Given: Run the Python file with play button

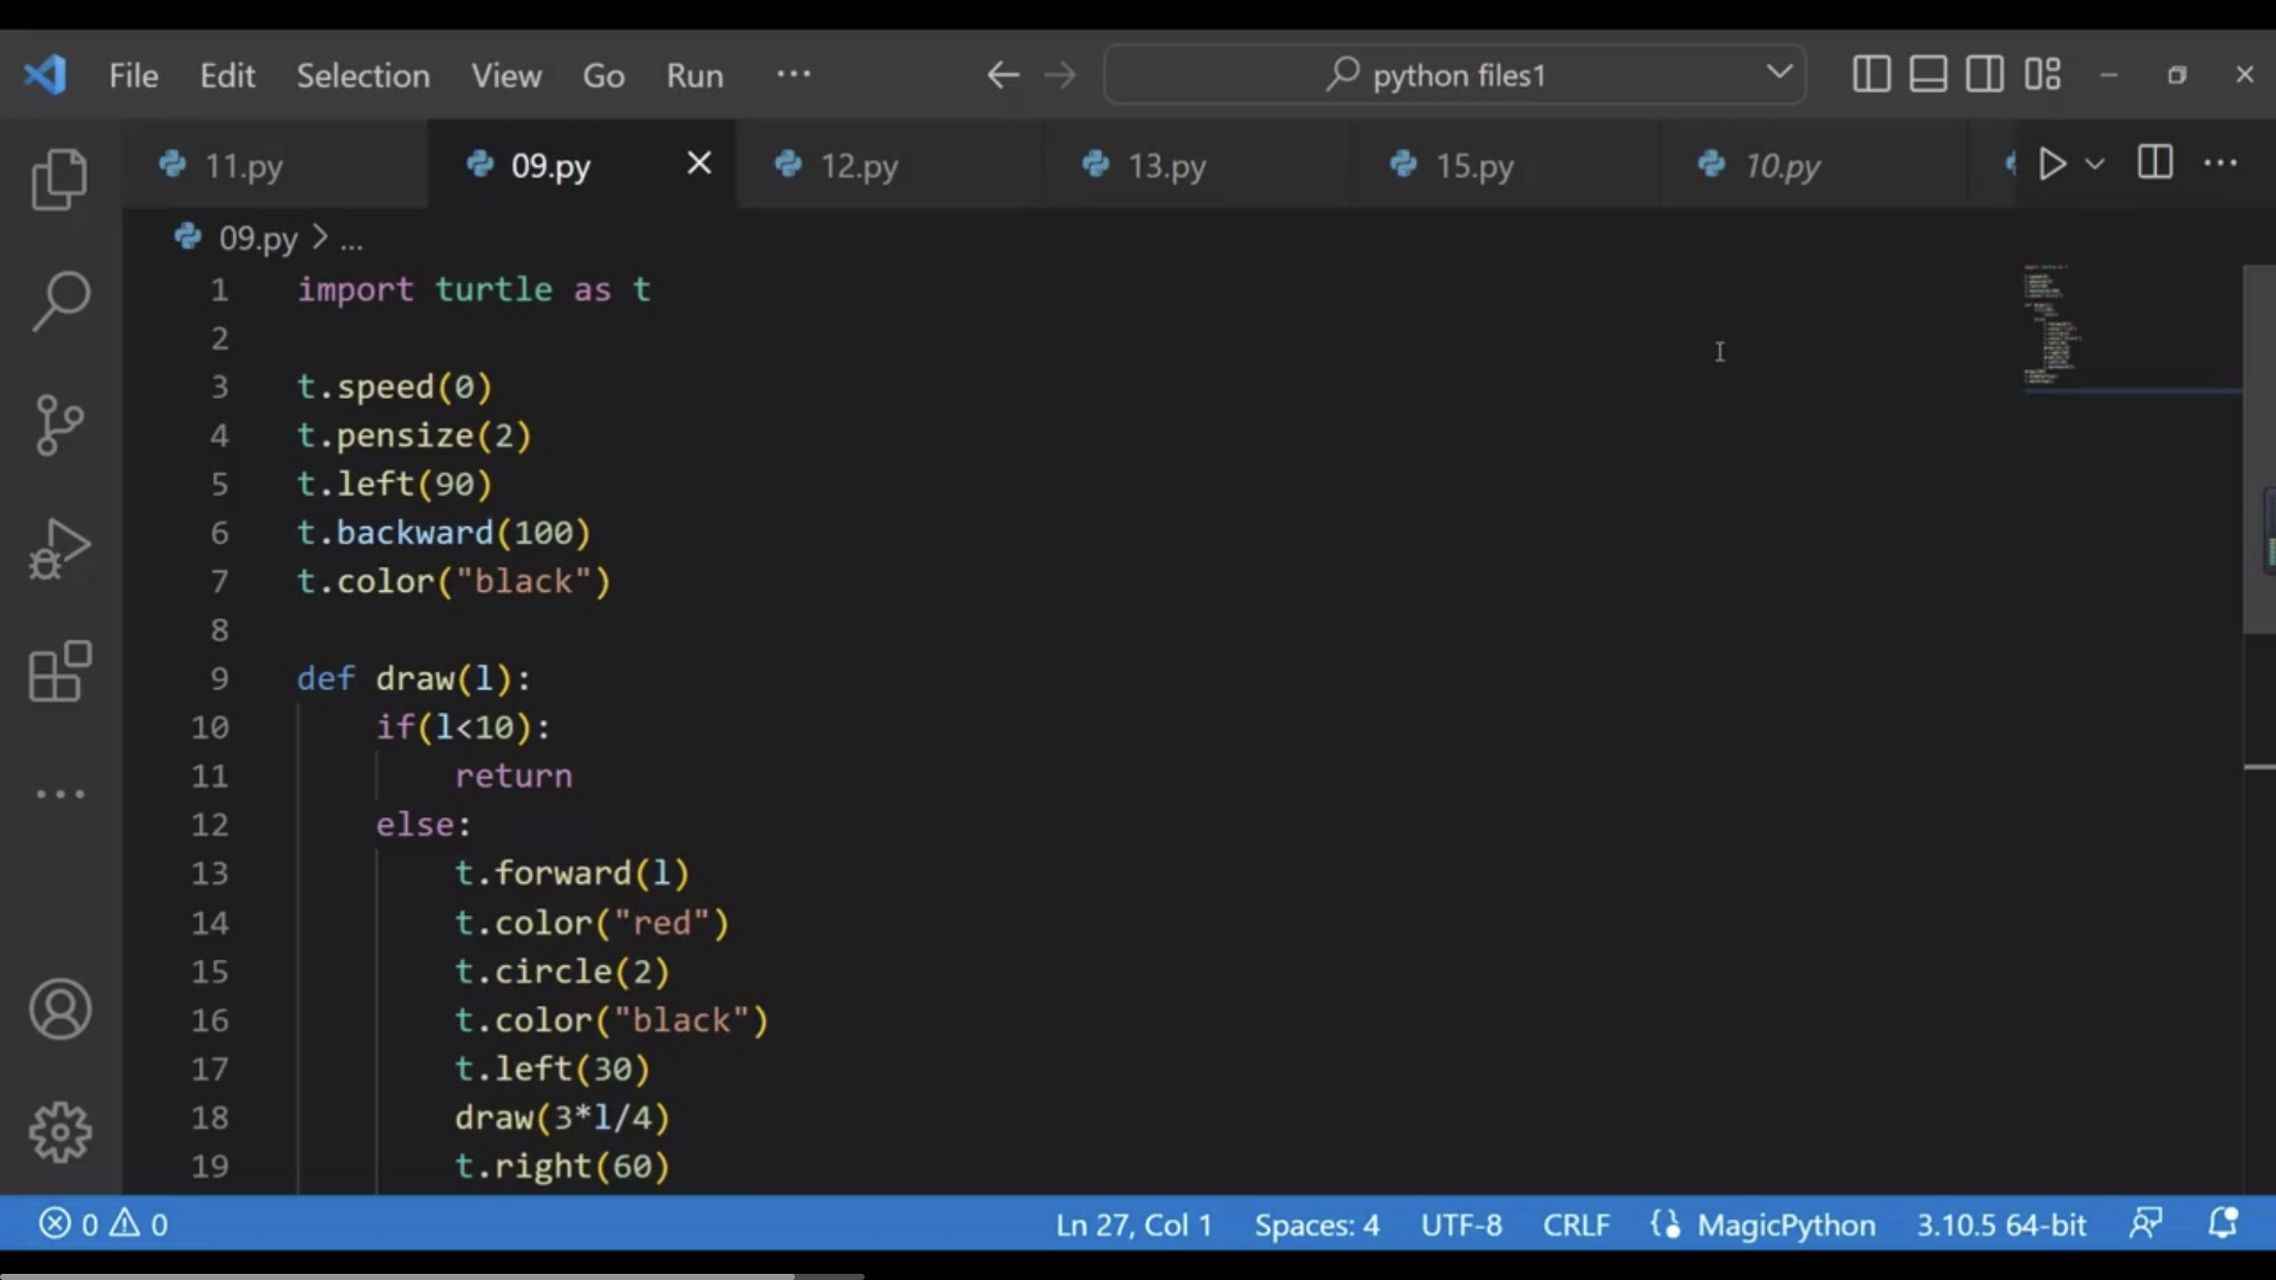Looking at the screenshot, I should click(x=2052, y=163).
